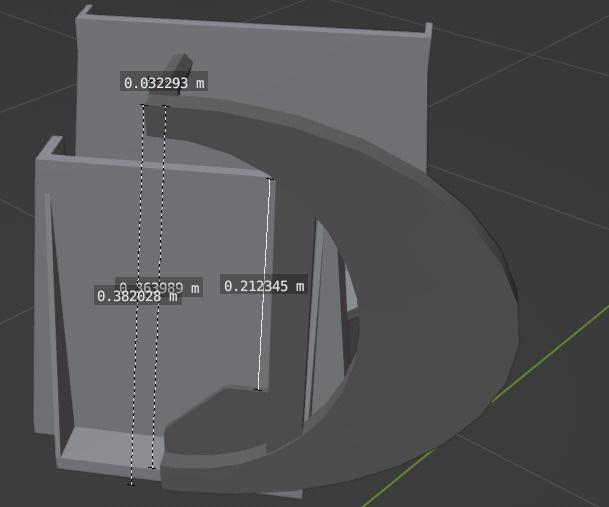Click the 0.032293 m measurement label
The width and height of the screenshot is (609, 507).
coord(164,81)
